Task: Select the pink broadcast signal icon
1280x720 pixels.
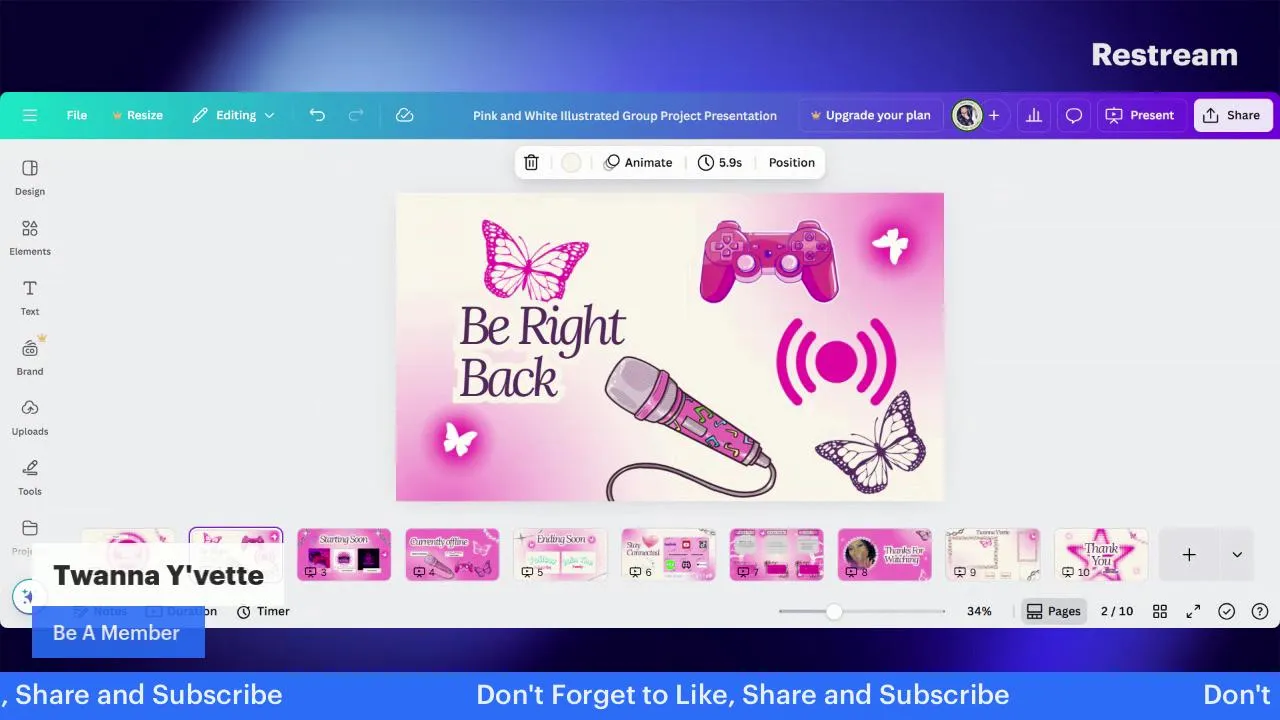Action: pyautogui.click(x=836, y=362)
